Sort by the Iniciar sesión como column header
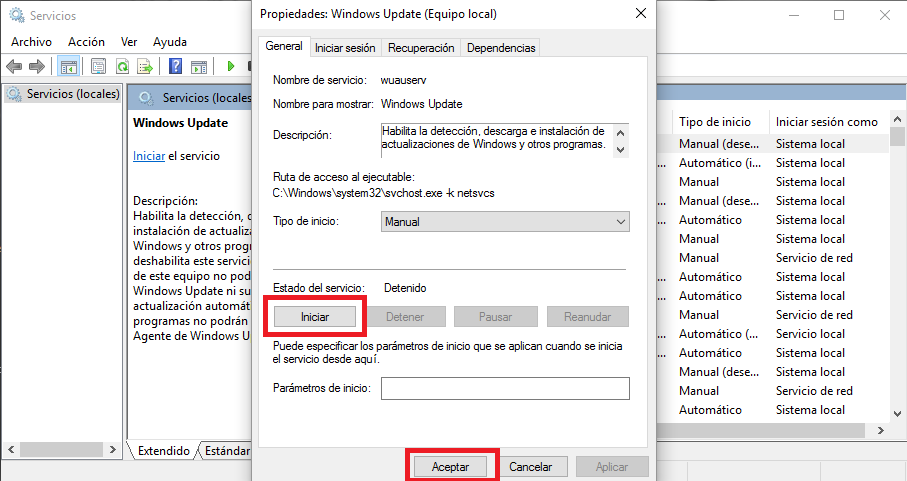 (x=828, y=122)
